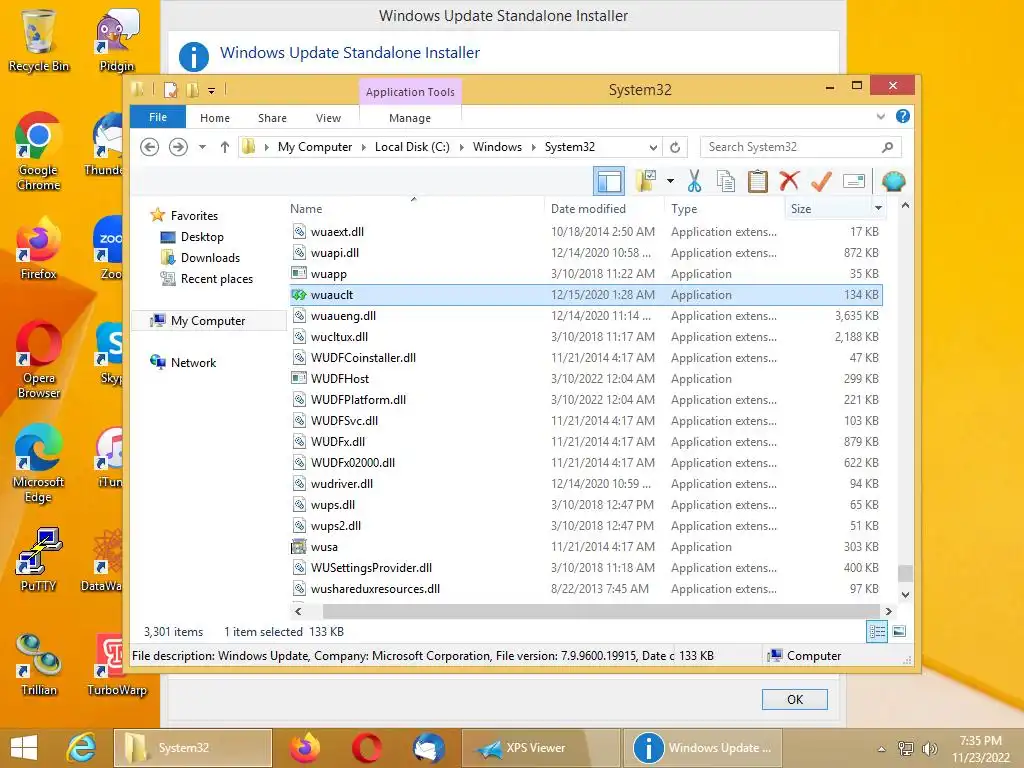The height and width of the screenshot is (768, 1024).
Task: Open folder options toolbar icon
Action: (646, 181)
